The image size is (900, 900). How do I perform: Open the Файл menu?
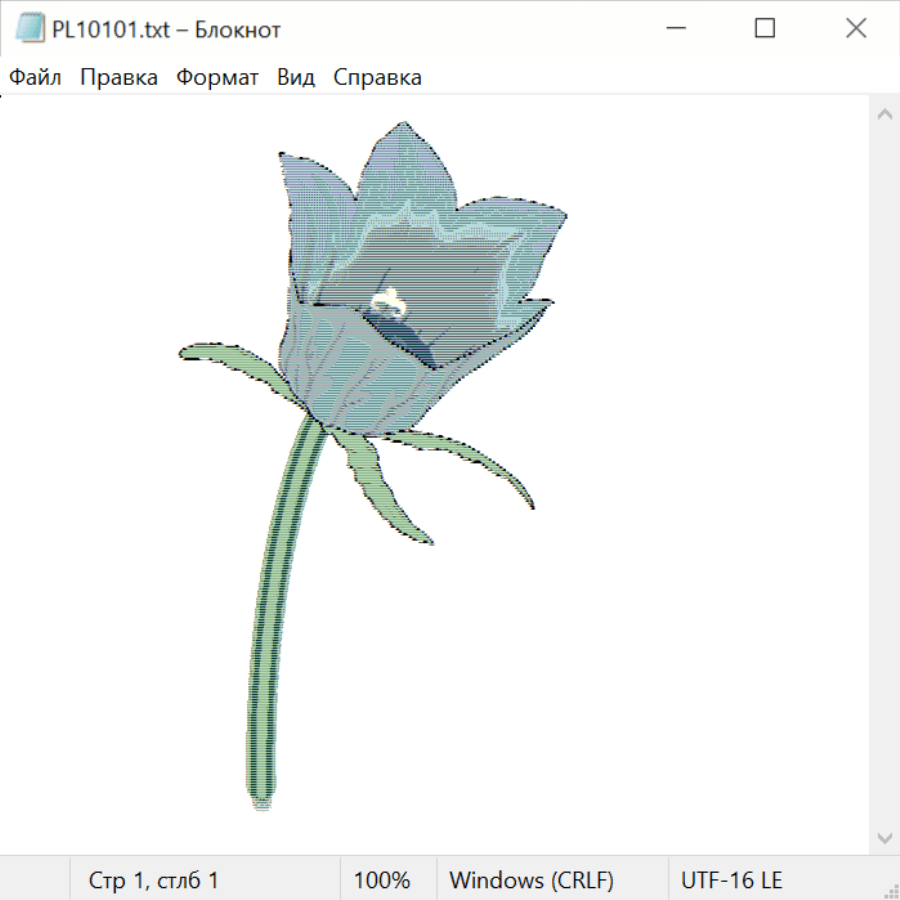pyautogui.click(x=36, y=78)
